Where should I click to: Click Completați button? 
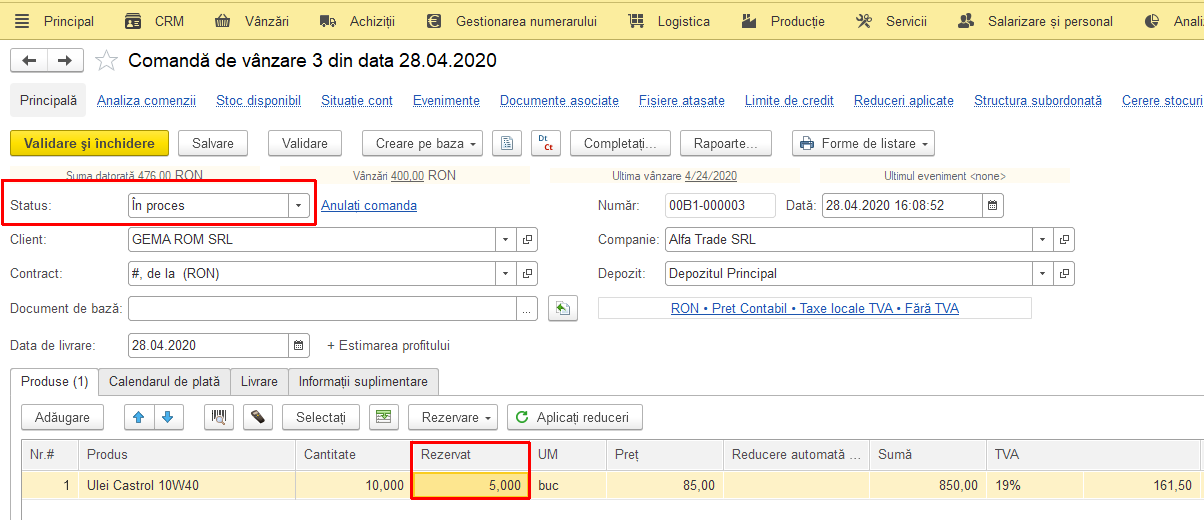tap(620, 143)
